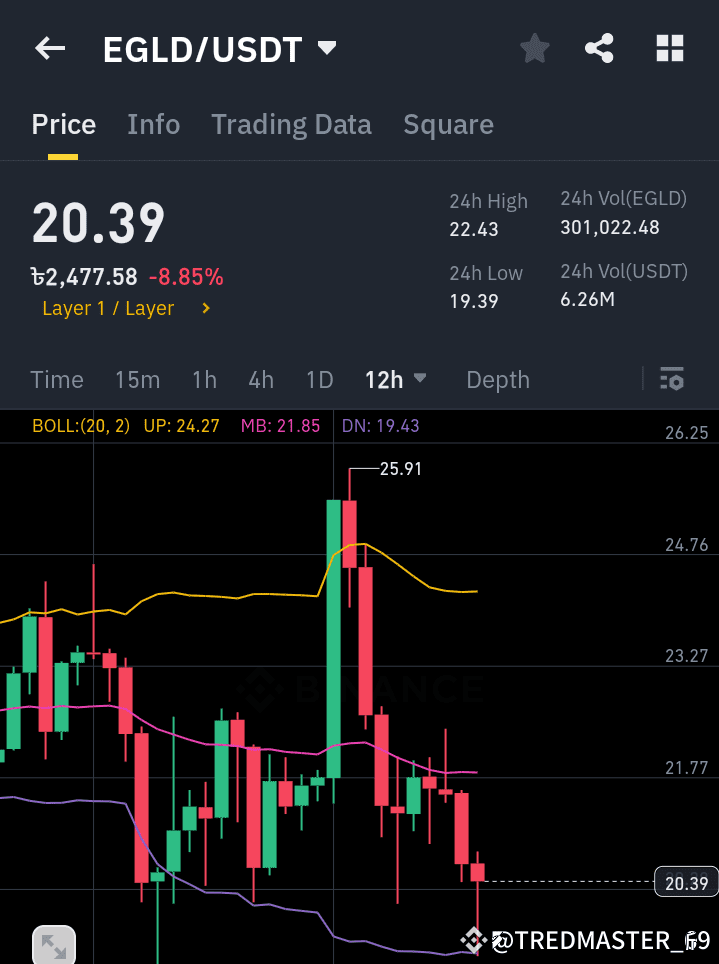Expand the Layer 1 / Layer details
719x964 pixels.
pos(205,308)
